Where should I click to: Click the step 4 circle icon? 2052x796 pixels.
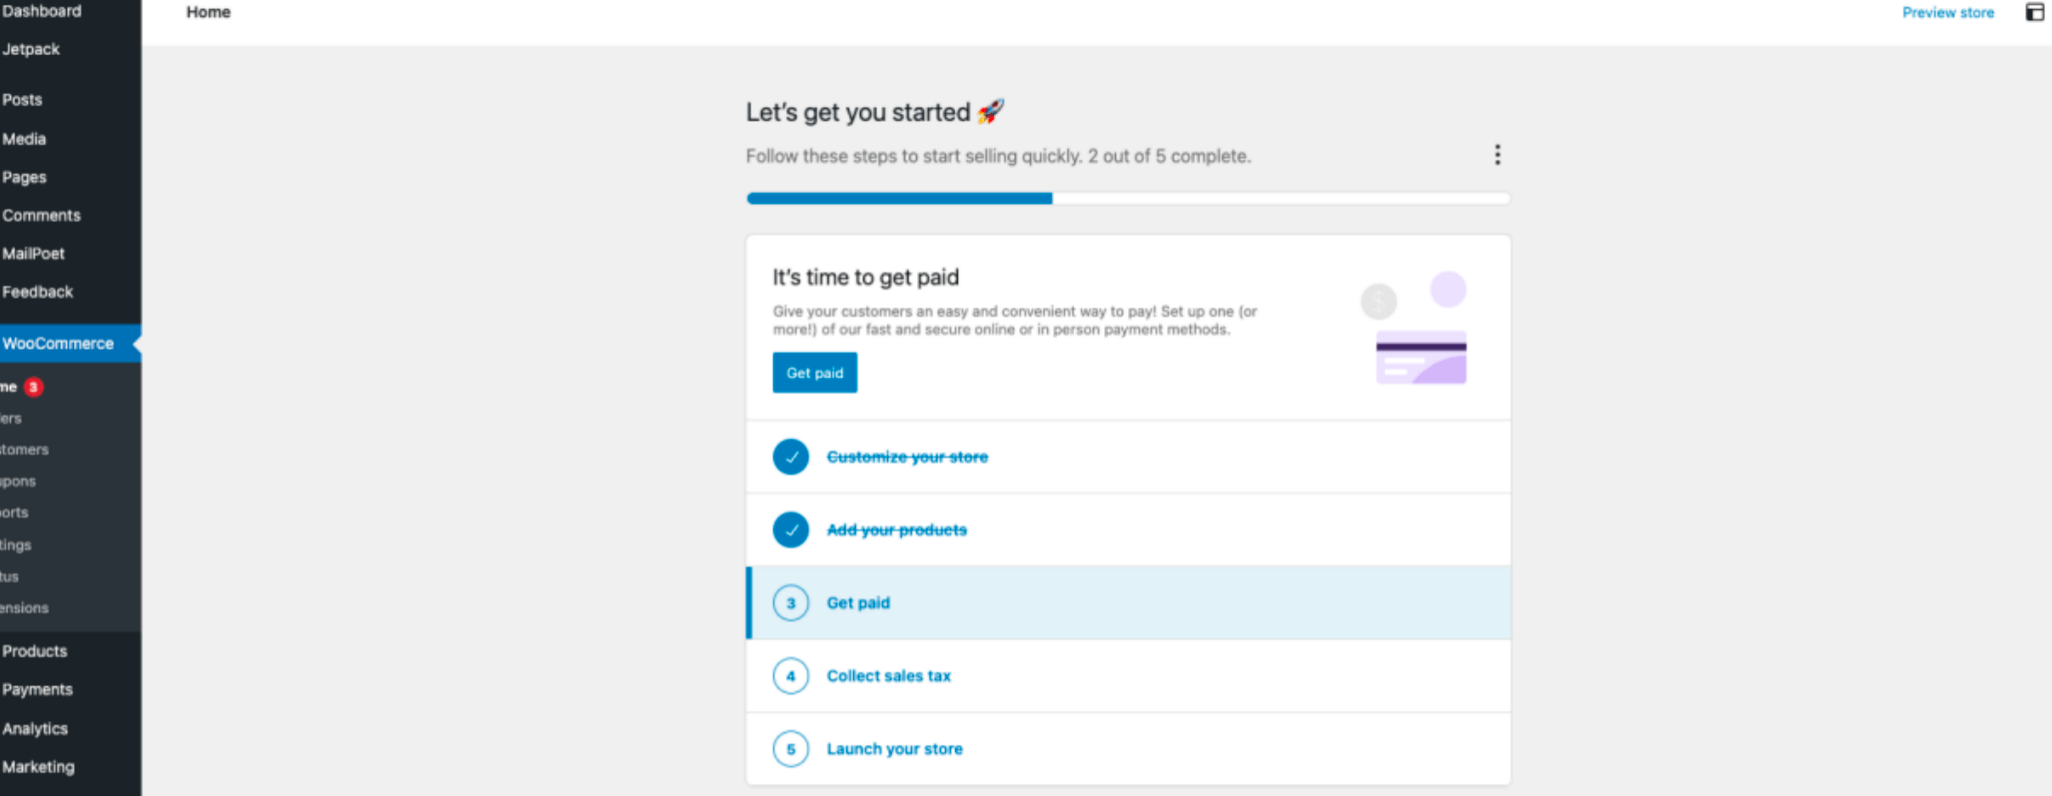pyautogui.click(x=791, y=676)
